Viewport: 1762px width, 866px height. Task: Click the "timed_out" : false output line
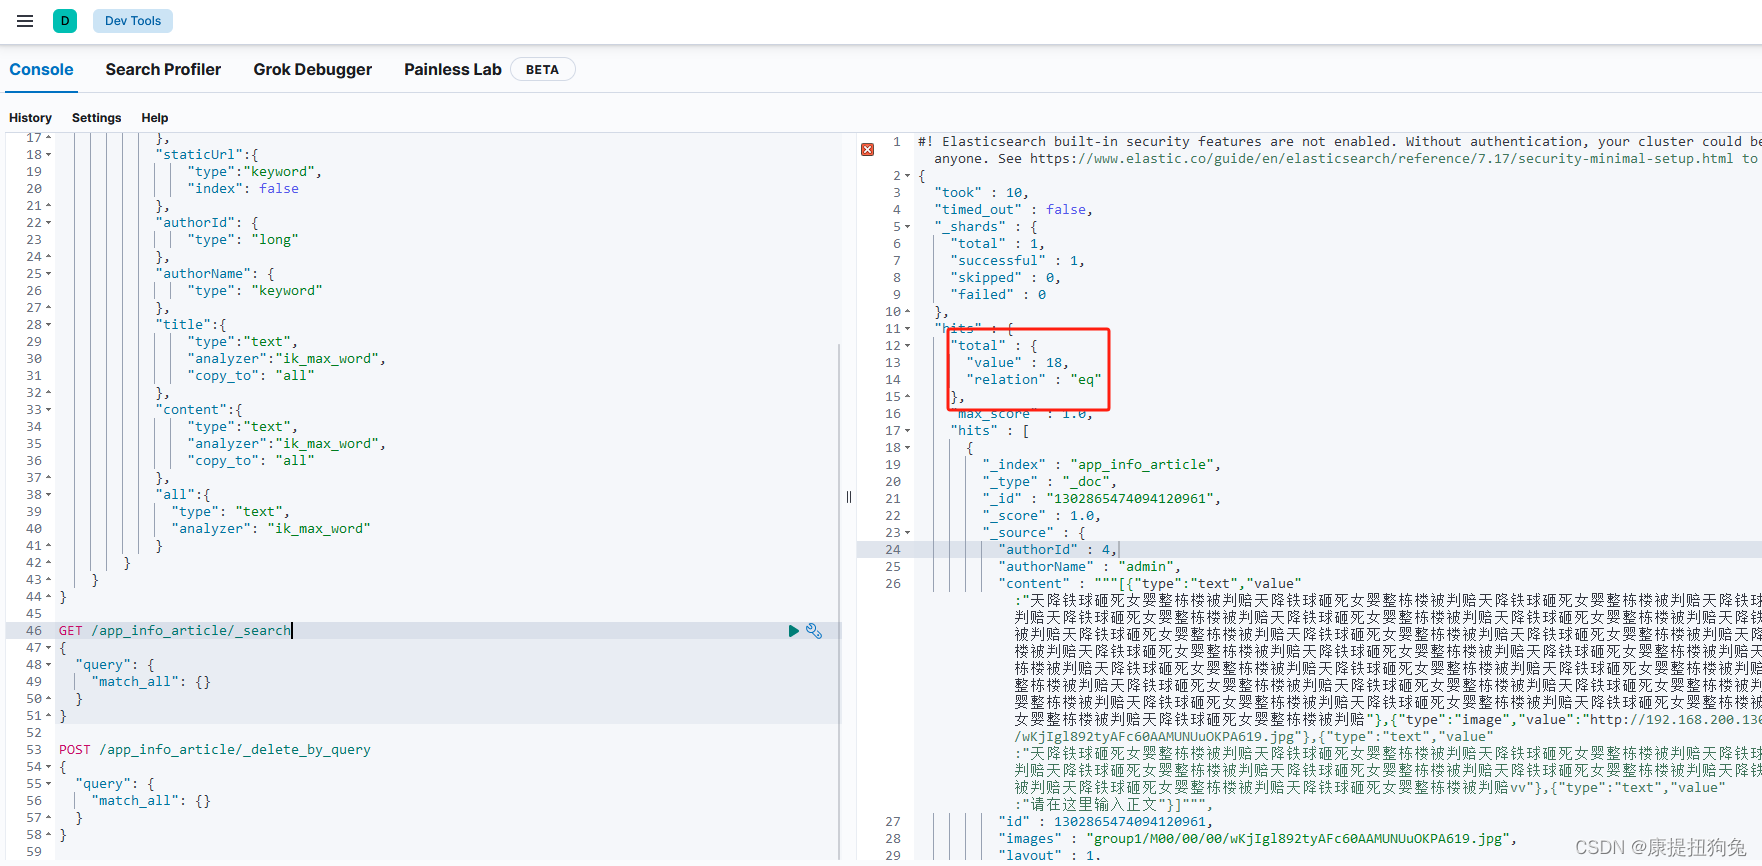(x=1014, y=210)
